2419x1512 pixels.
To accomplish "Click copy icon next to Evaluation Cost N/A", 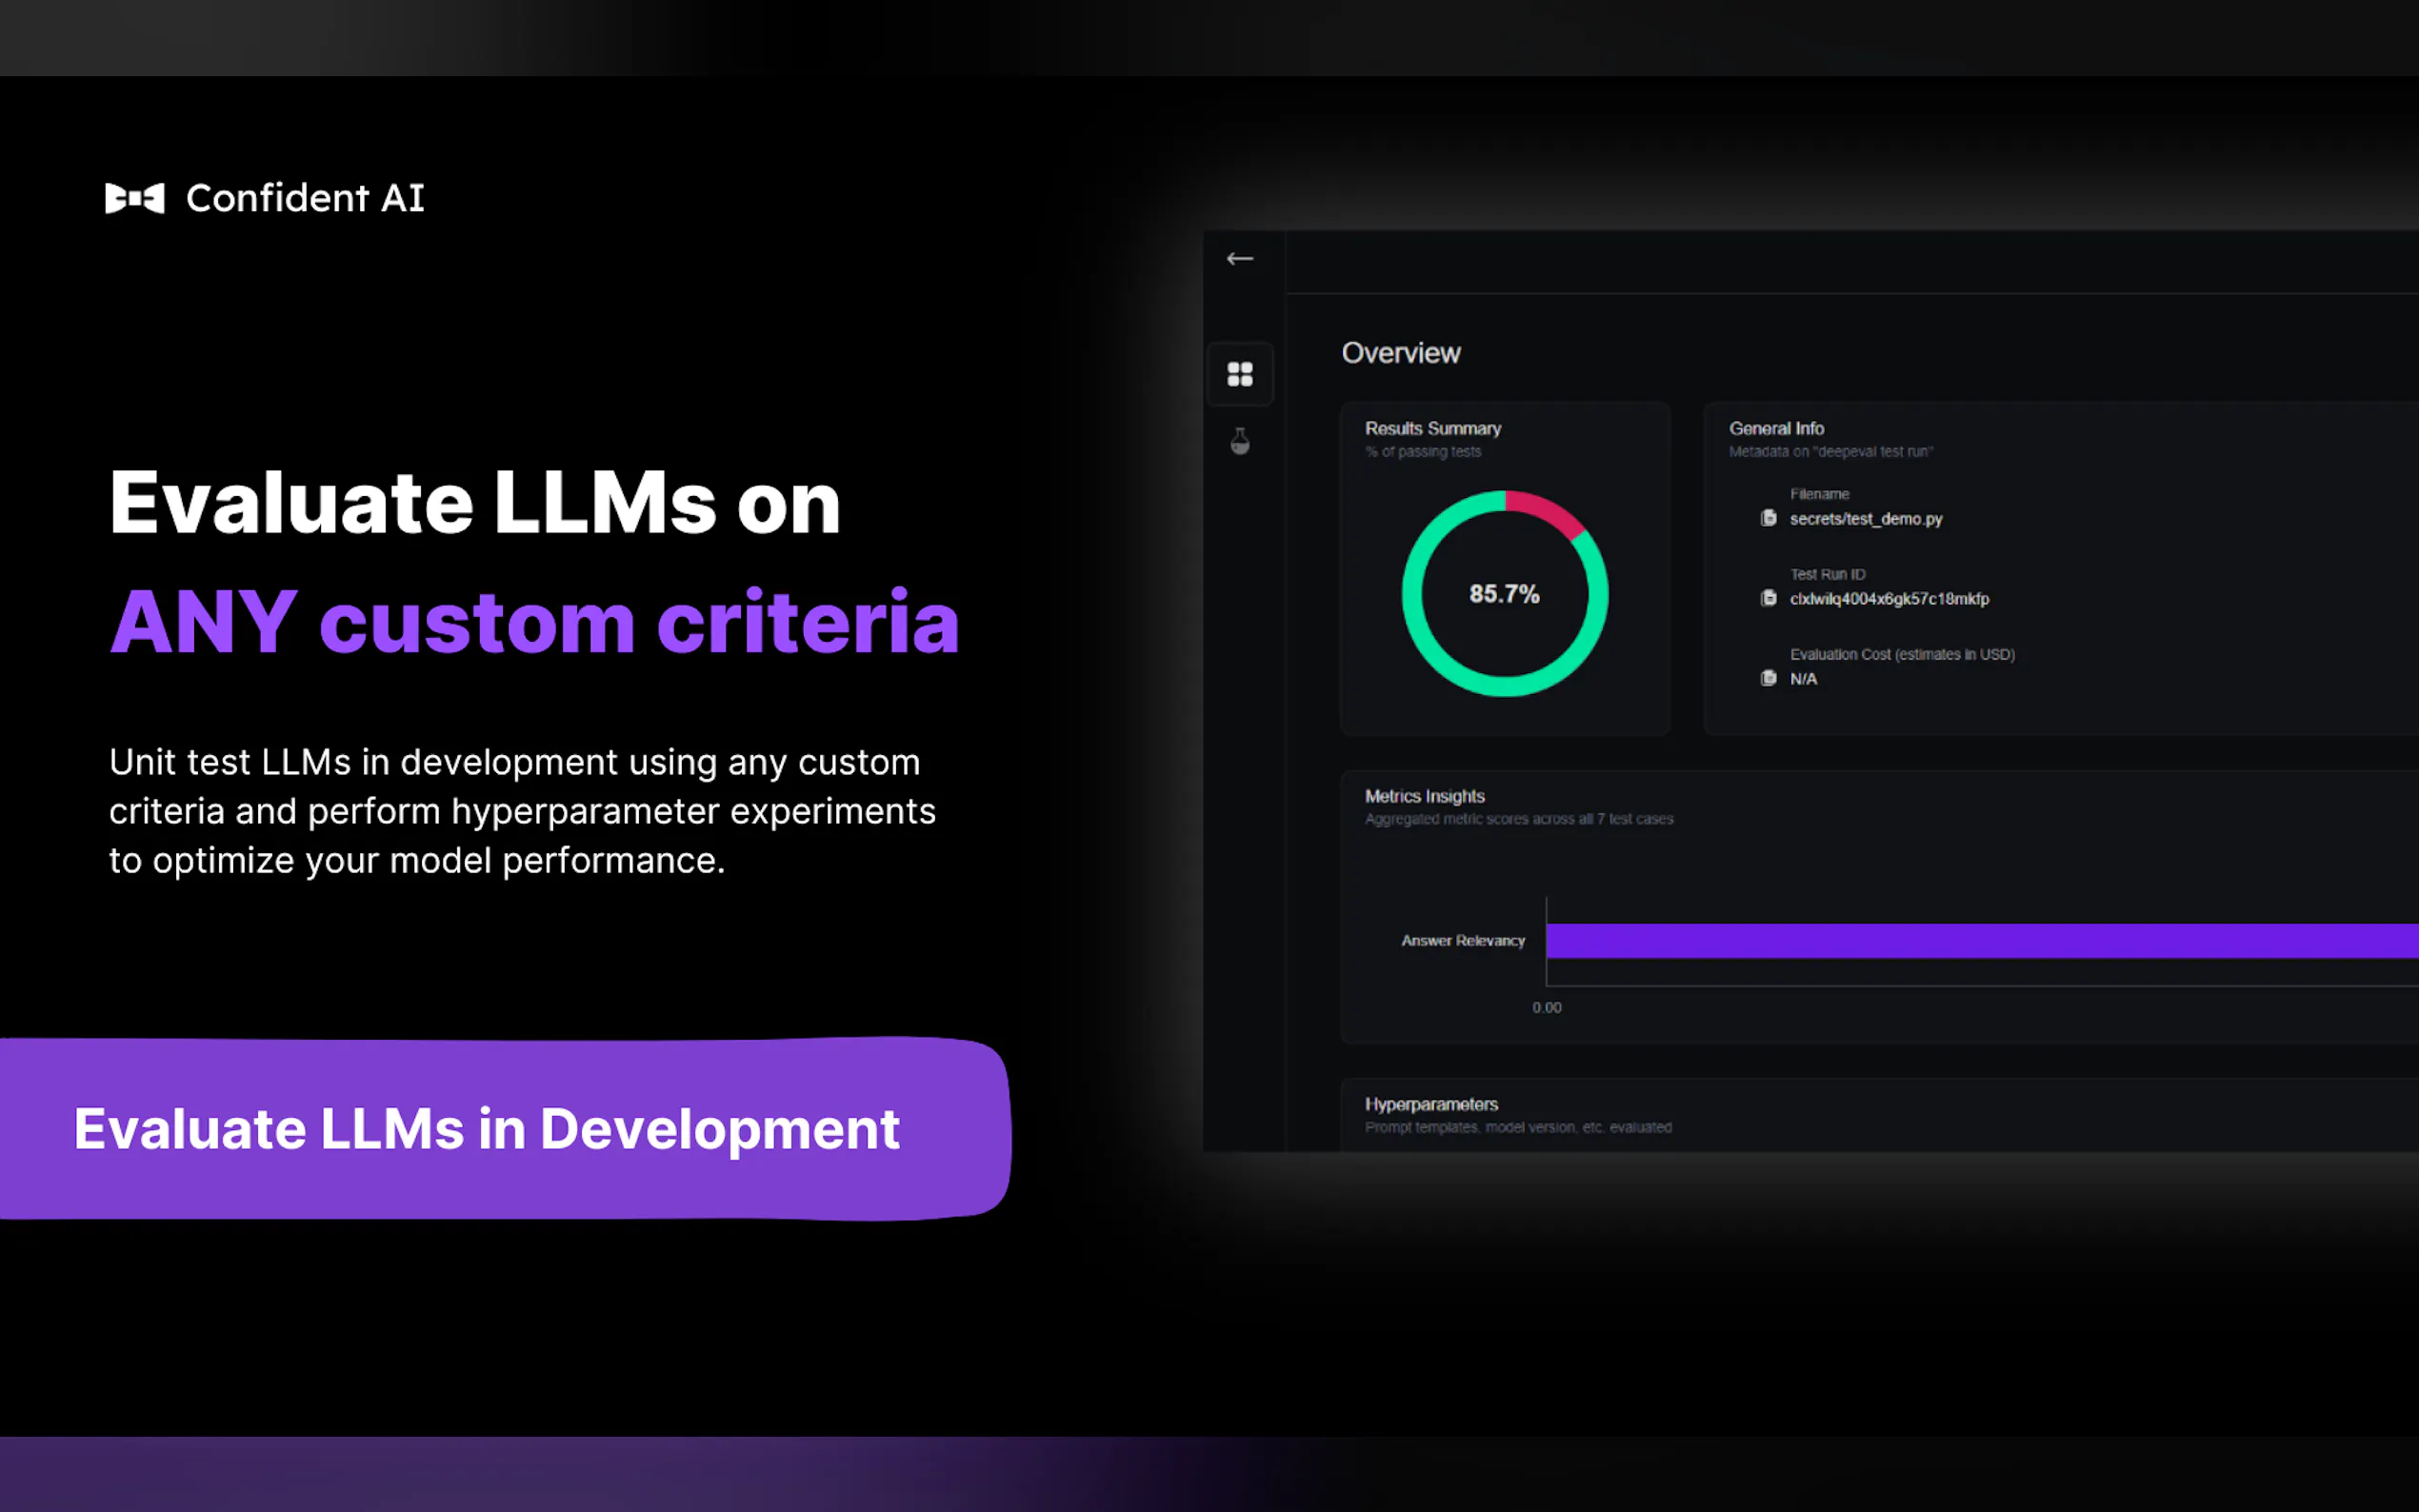I will point(1768,678).
